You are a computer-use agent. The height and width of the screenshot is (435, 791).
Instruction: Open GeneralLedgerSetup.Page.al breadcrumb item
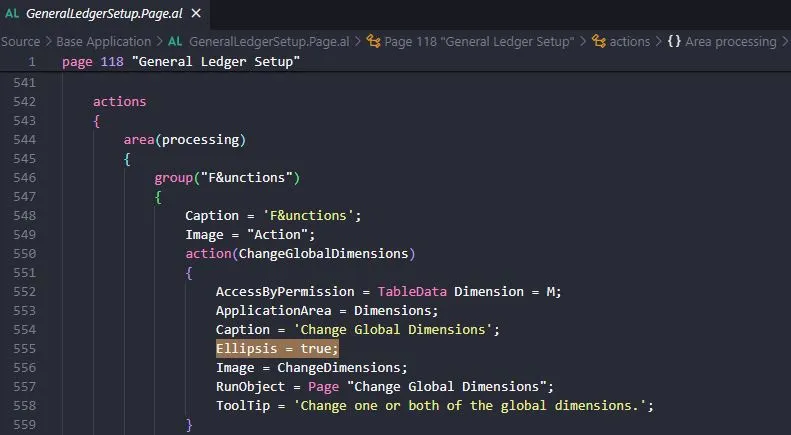269,41
